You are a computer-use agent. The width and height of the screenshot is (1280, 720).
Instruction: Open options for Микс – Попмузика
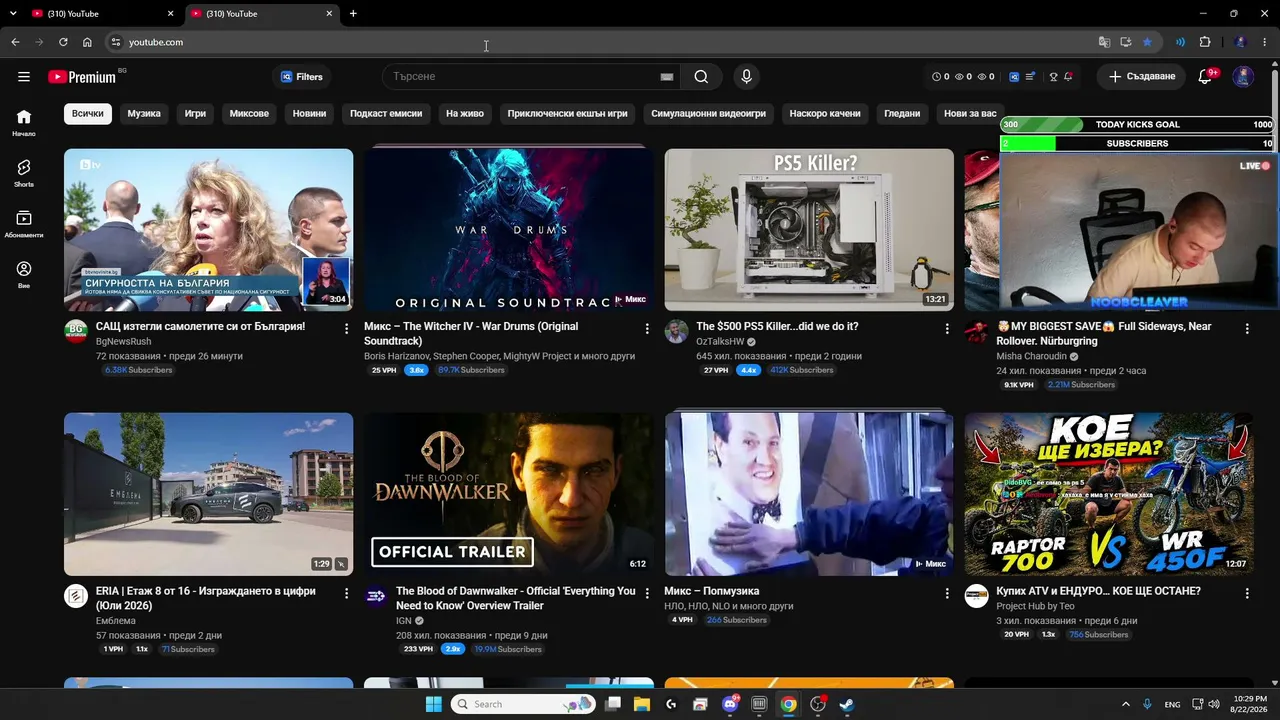click(947, 593)
